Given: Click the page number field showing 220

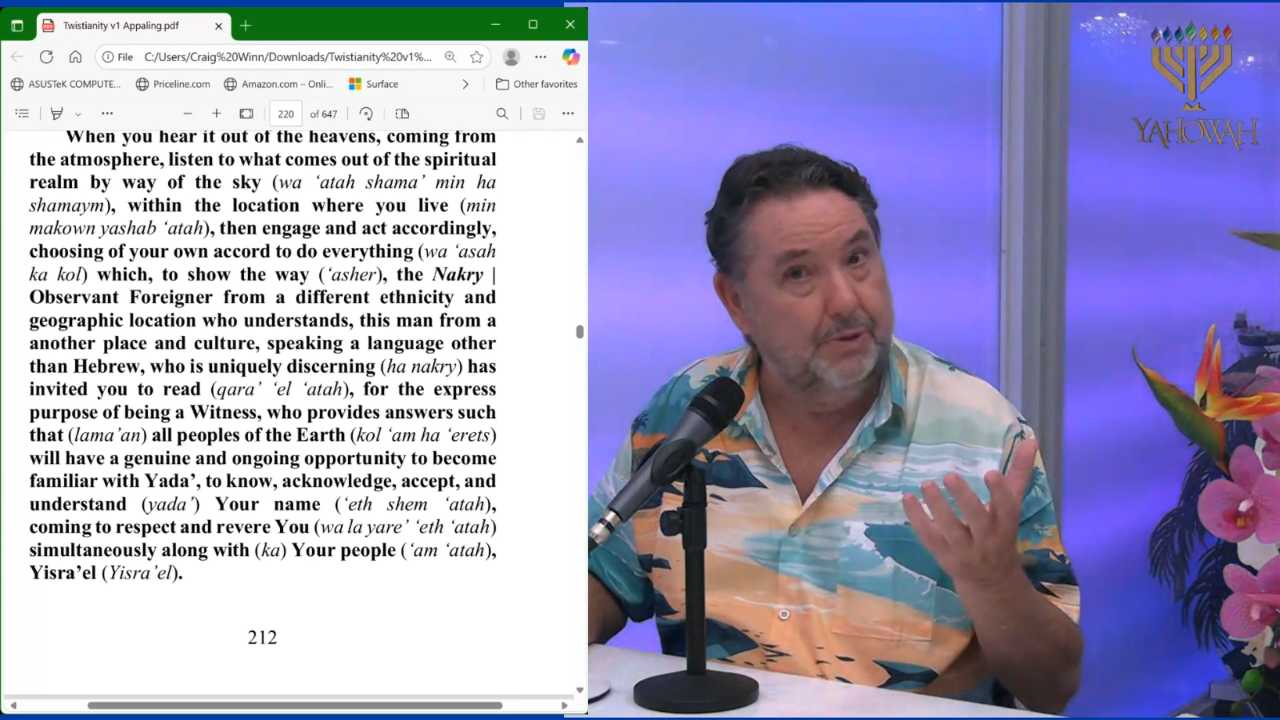Looking at the screenshot, I should pos(285,114).
